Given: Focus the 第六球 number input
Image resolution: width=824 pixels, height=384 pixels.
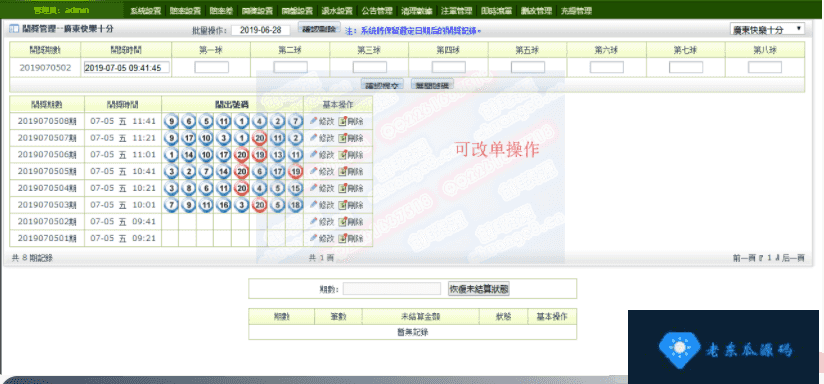Looking at the screenshot, I should point(607,67).
